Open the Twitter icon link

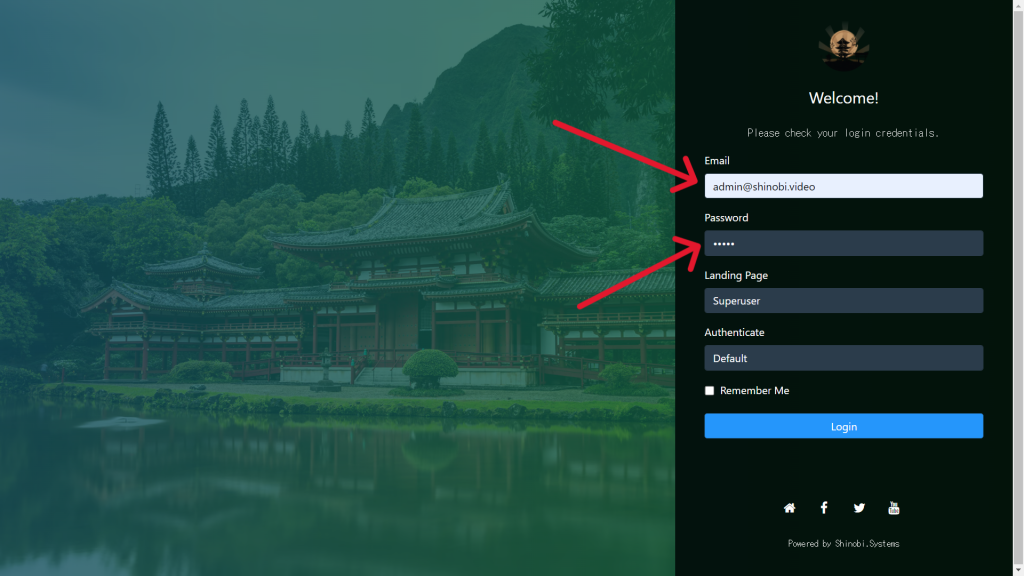coord(859,508)
